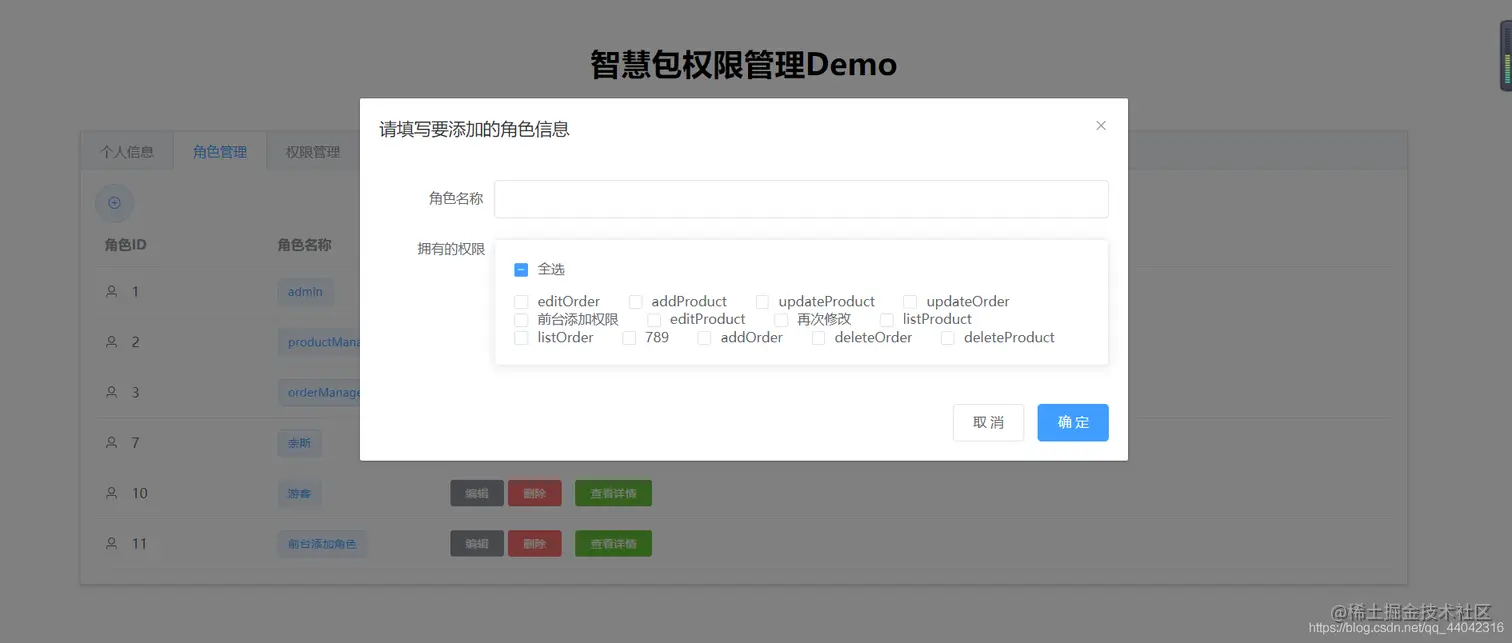Check the deleteOrder permission
This screenshot has height=643, width=1512.
(x=818, y=338)
